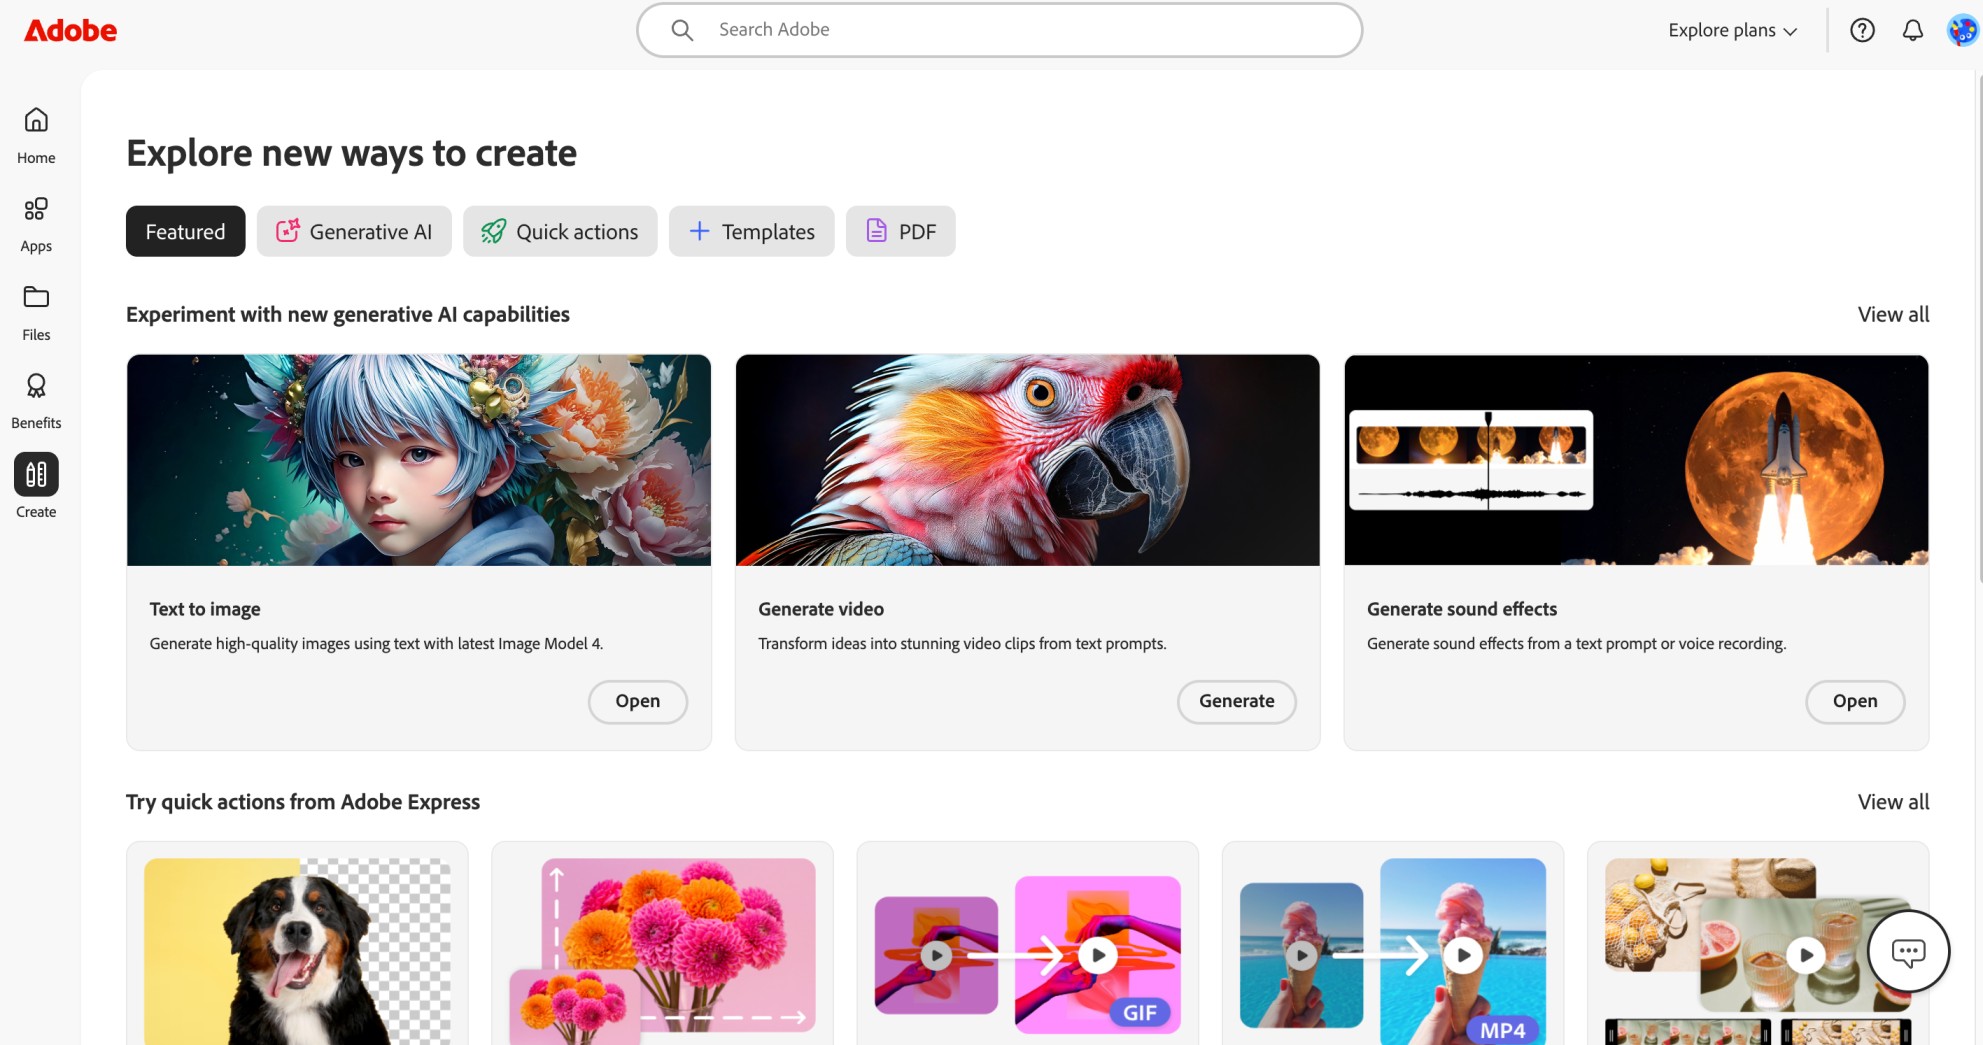Click the help question mark icon
1983x1045 pixels.
1862,30
